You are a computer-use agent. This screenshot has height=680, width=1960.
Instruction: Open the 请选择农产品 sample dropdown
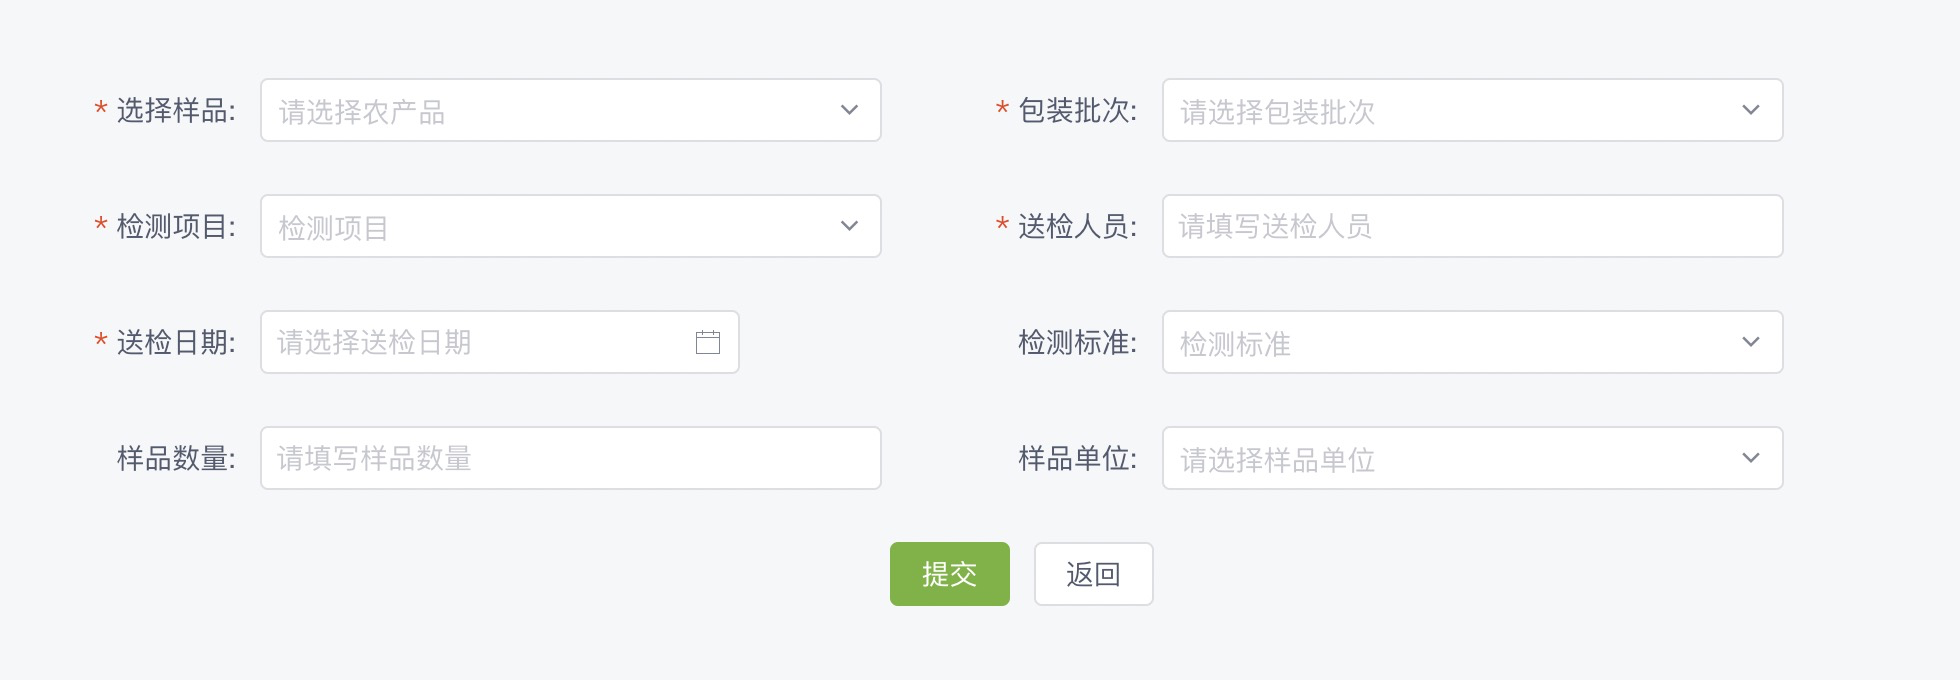pyautogui.click(x=570, y=110)
